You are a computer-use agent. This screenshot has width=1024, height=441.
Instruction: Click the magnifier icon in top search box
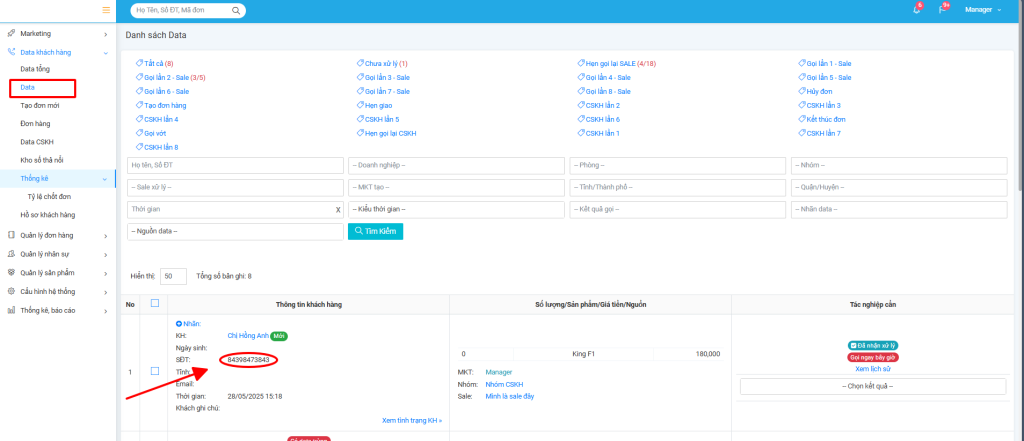(x=236, y=11)
